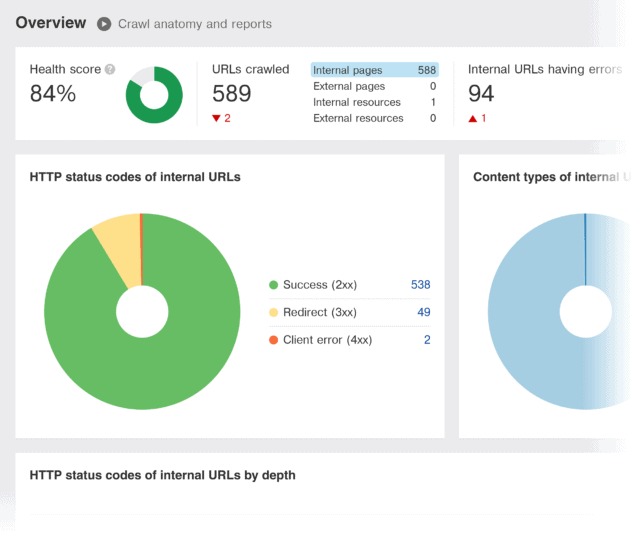
Task: Open the 49 Redirect URLs count
Action: tap(424, 312)
